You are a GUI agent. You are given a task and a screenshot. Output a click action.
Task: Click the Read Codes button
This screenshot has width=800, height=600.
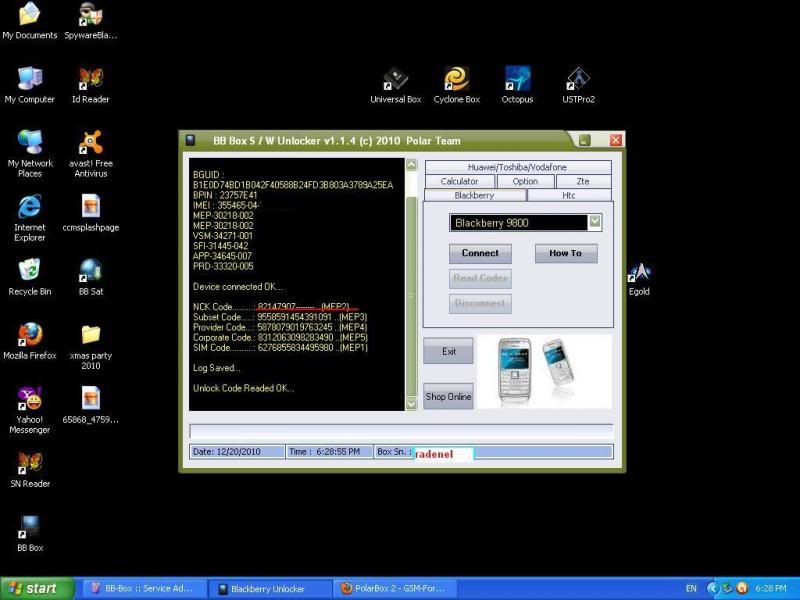pyautogui.click(x=480, y=278)
